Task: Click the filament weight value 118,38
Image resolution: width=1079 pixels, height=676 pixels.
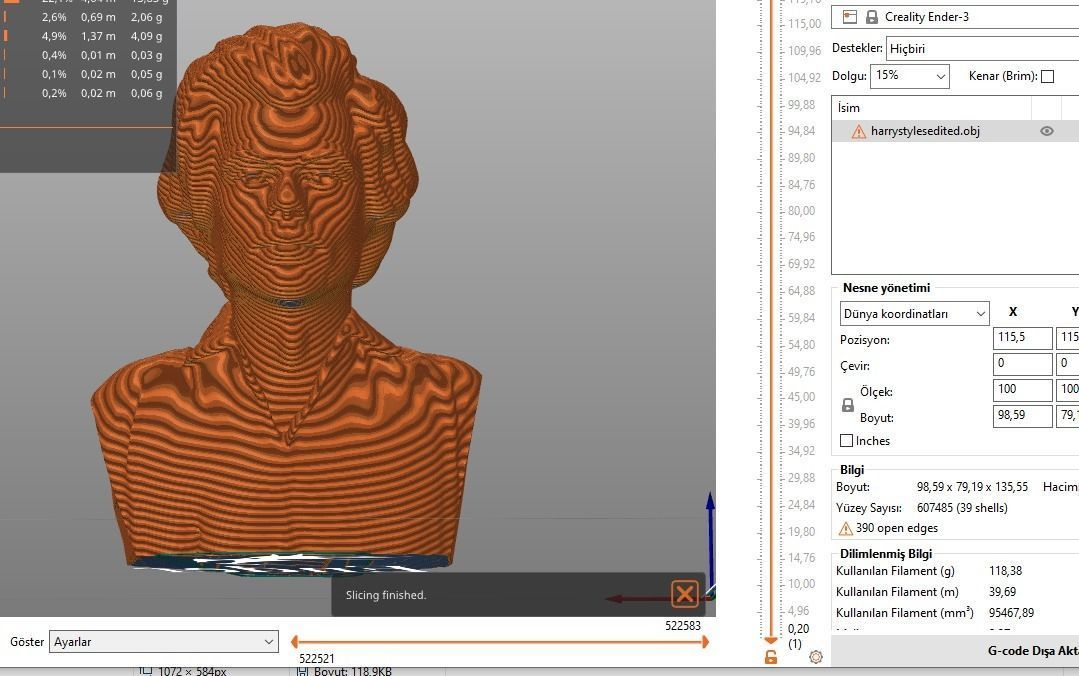Action: [x=1005, y=571]
